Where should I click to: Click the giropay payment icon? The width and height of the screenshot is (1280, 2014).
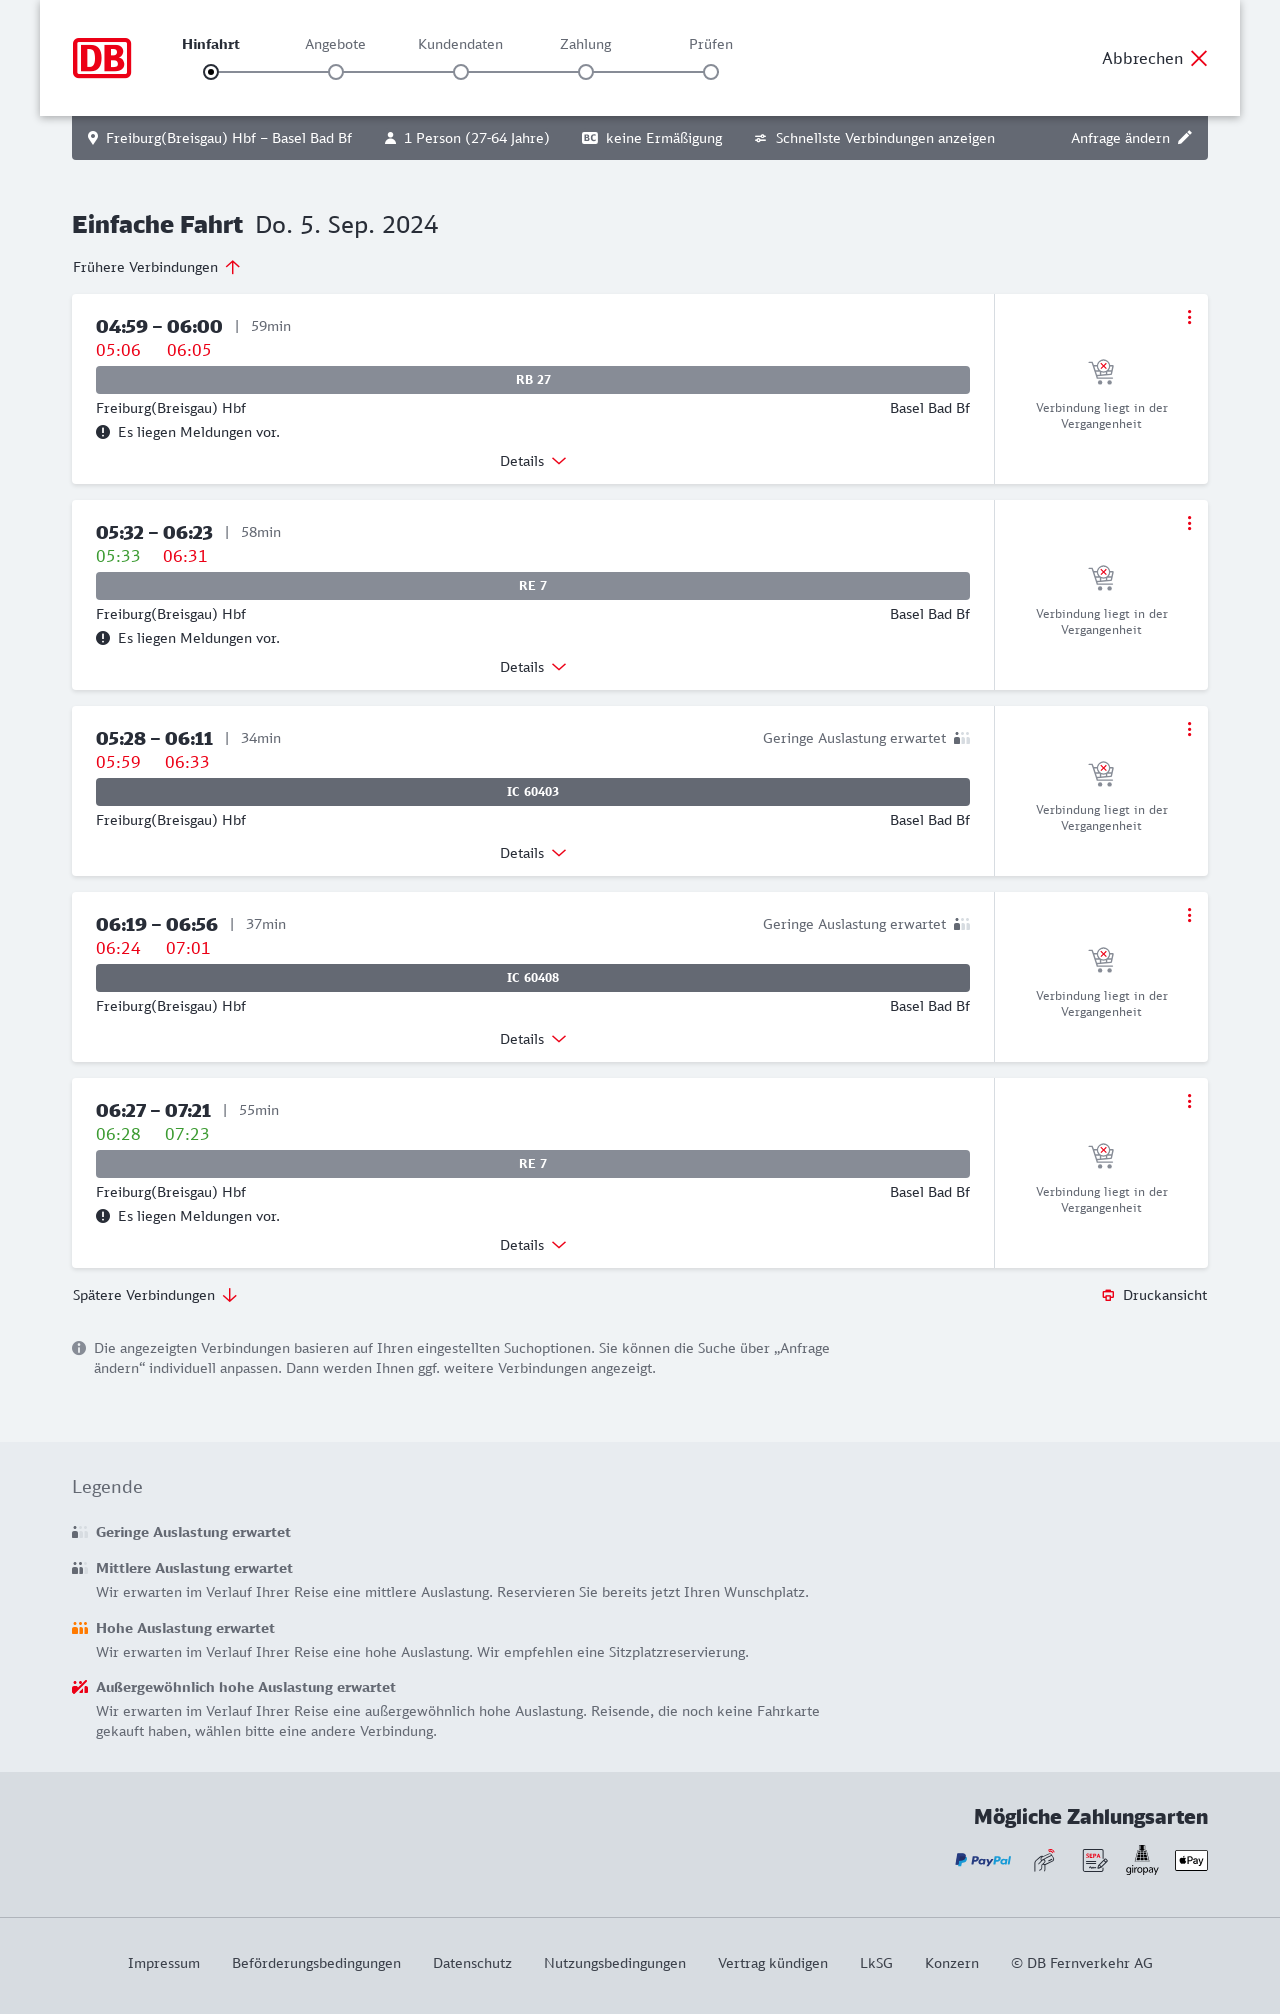1142,1860
